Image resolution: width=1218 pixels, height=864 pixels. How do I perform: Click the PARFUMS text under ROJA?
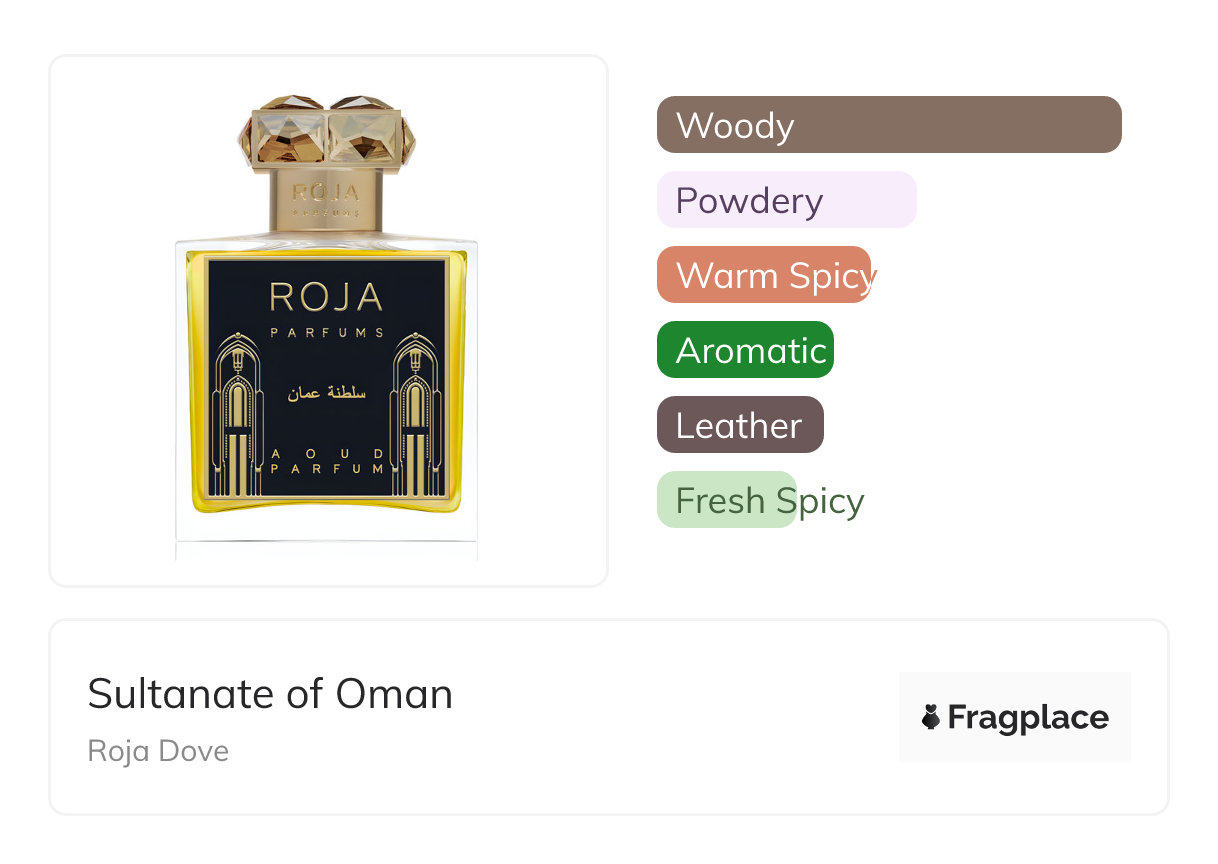click(327, 332)
